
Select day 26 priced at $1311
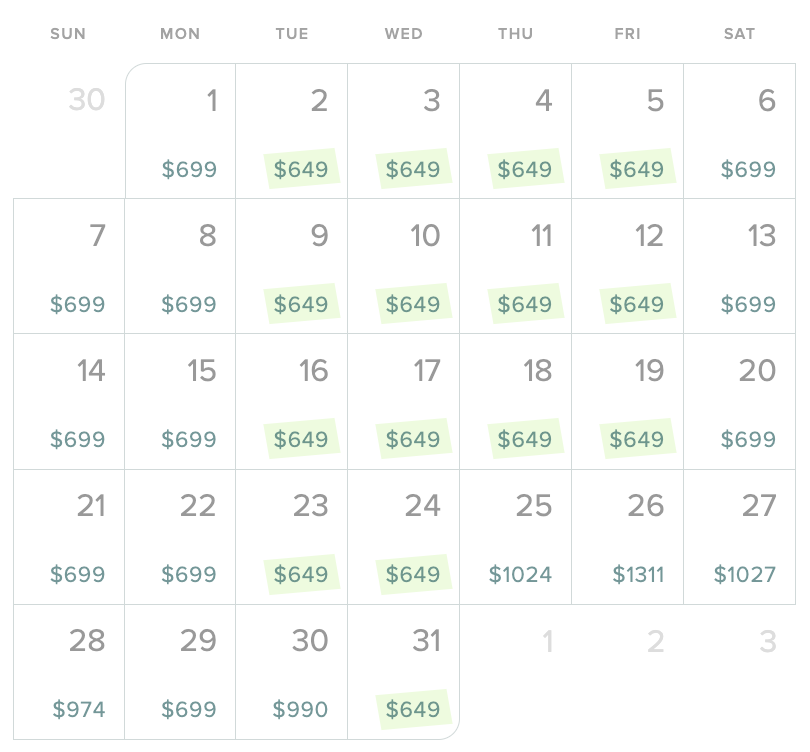tap(628, 537)
